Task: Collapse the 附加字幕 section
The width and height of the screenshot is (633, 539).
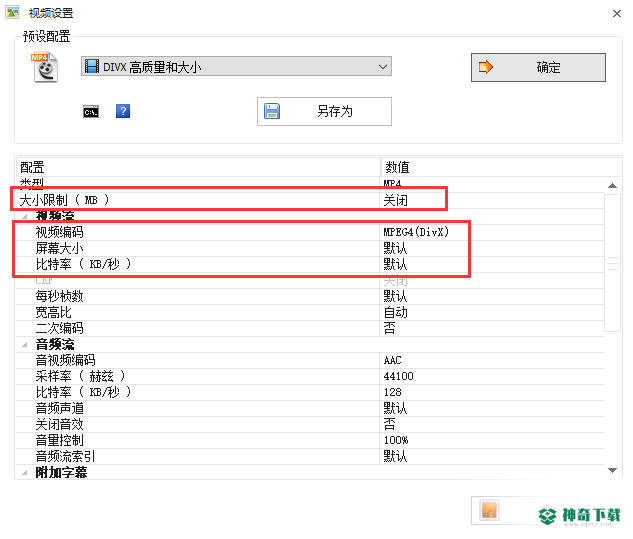Action: 25,472
